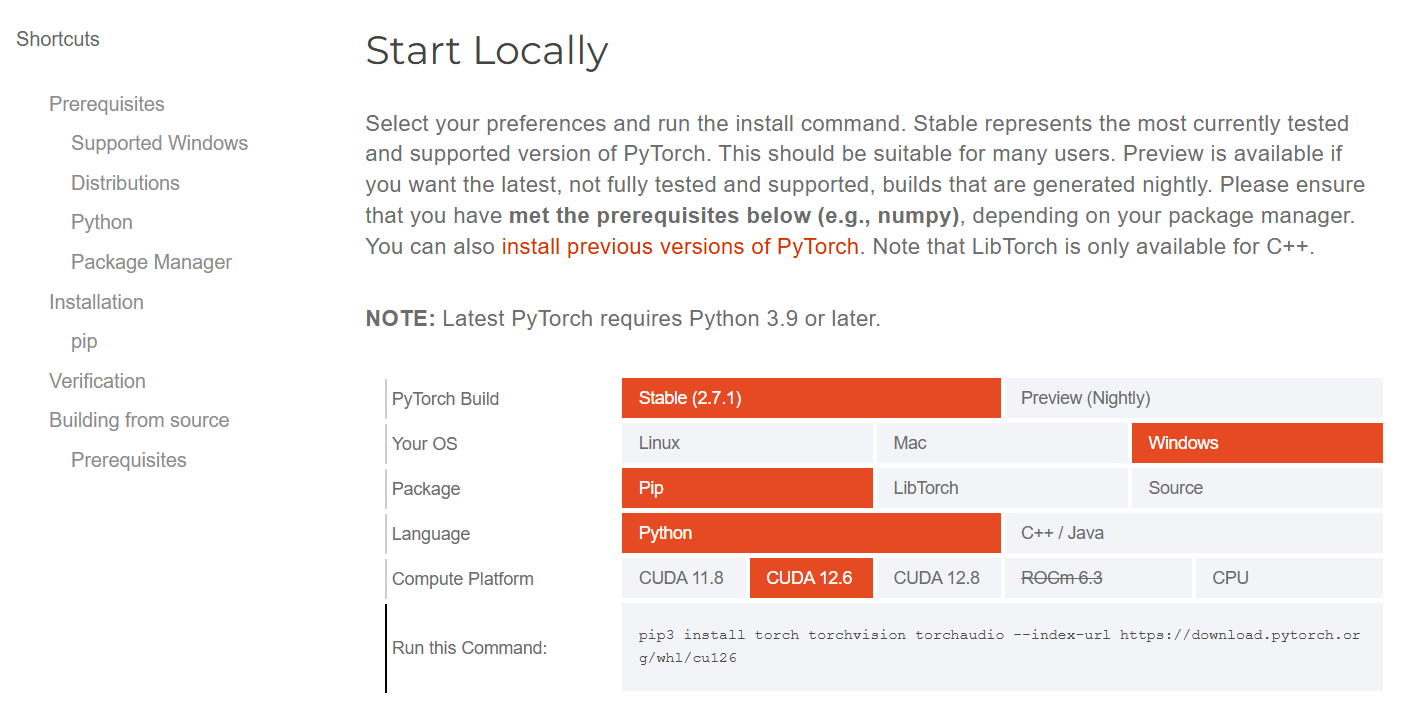The width and height of the screenshot is (1424, 716).
Task: Jump to top-level Prerequisites in Shortcuts sidebar
Action: [107, 104]
